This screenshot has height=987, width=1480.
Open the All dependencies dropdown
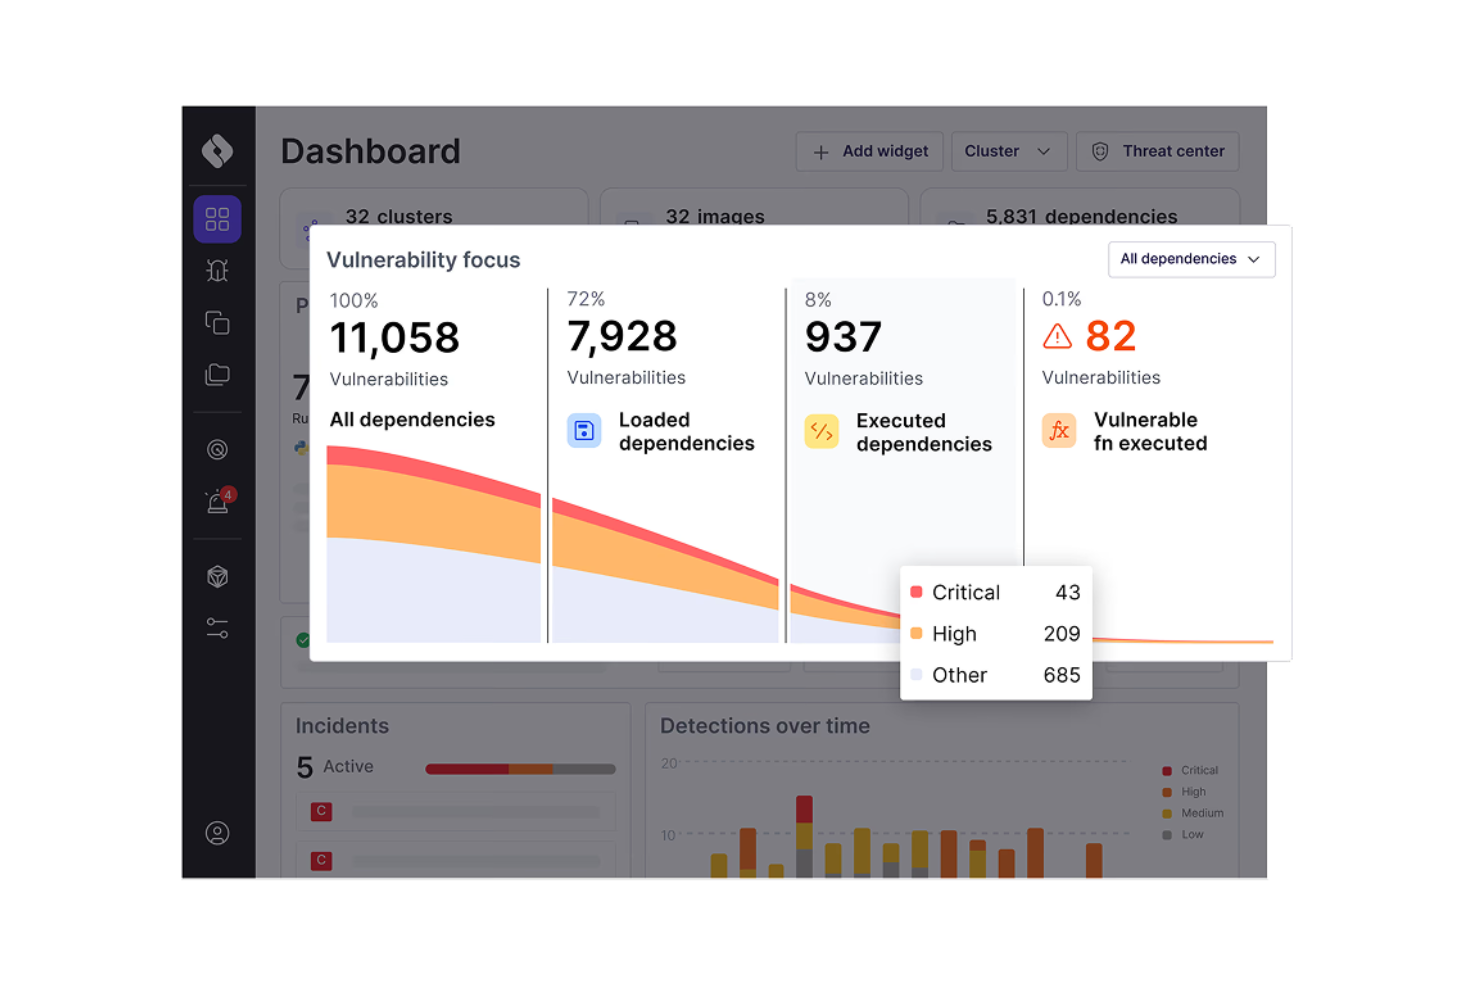[x=1191, y=259]
